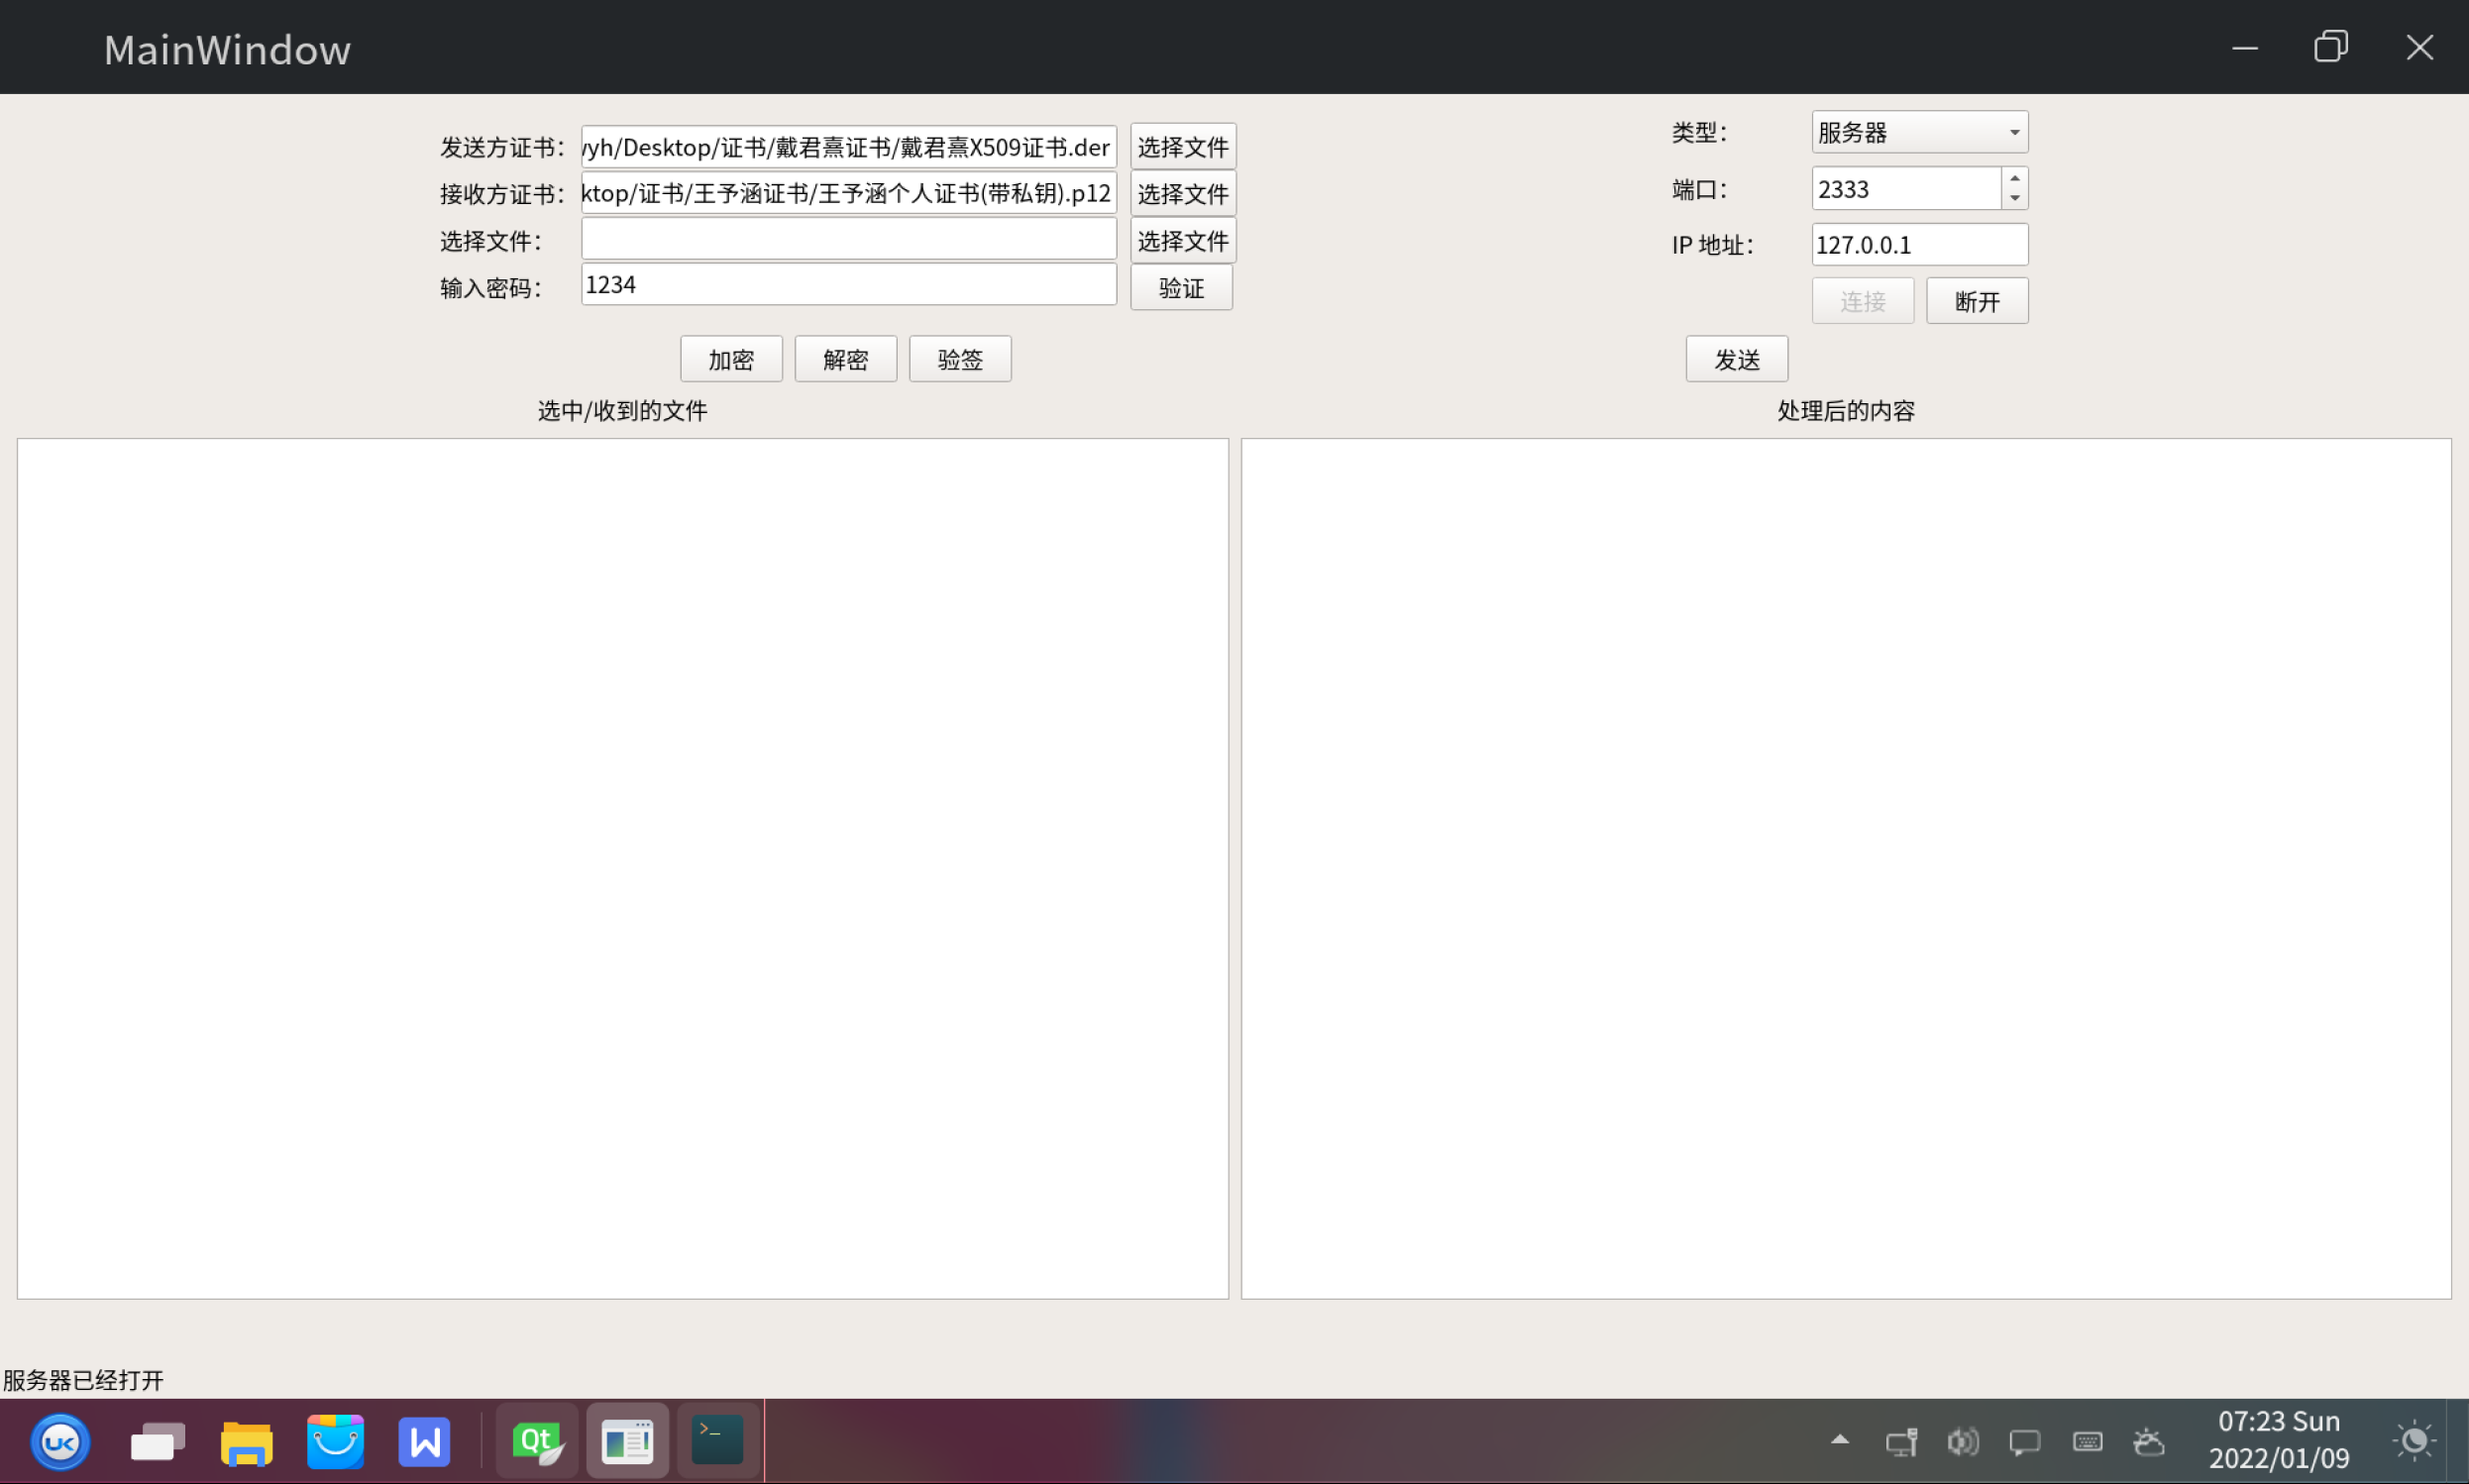Increase port value with up arrow

click(2014, 178)
